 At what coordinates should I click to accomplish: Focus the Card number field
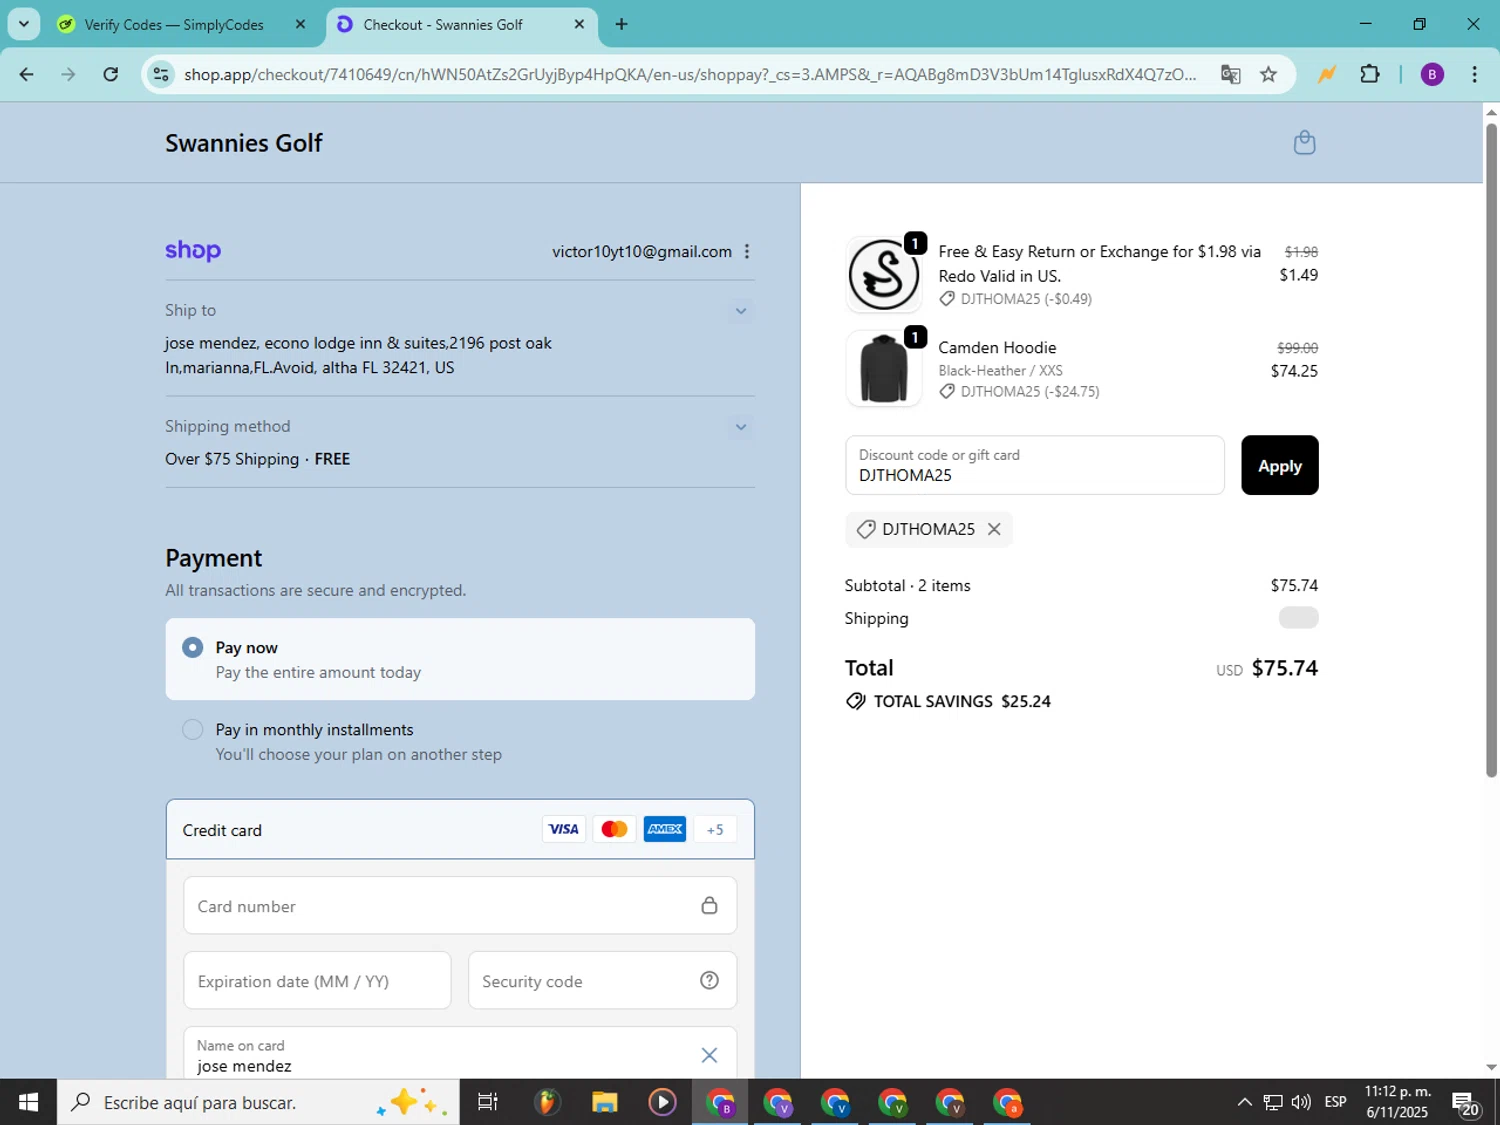[x=460, y=905]
